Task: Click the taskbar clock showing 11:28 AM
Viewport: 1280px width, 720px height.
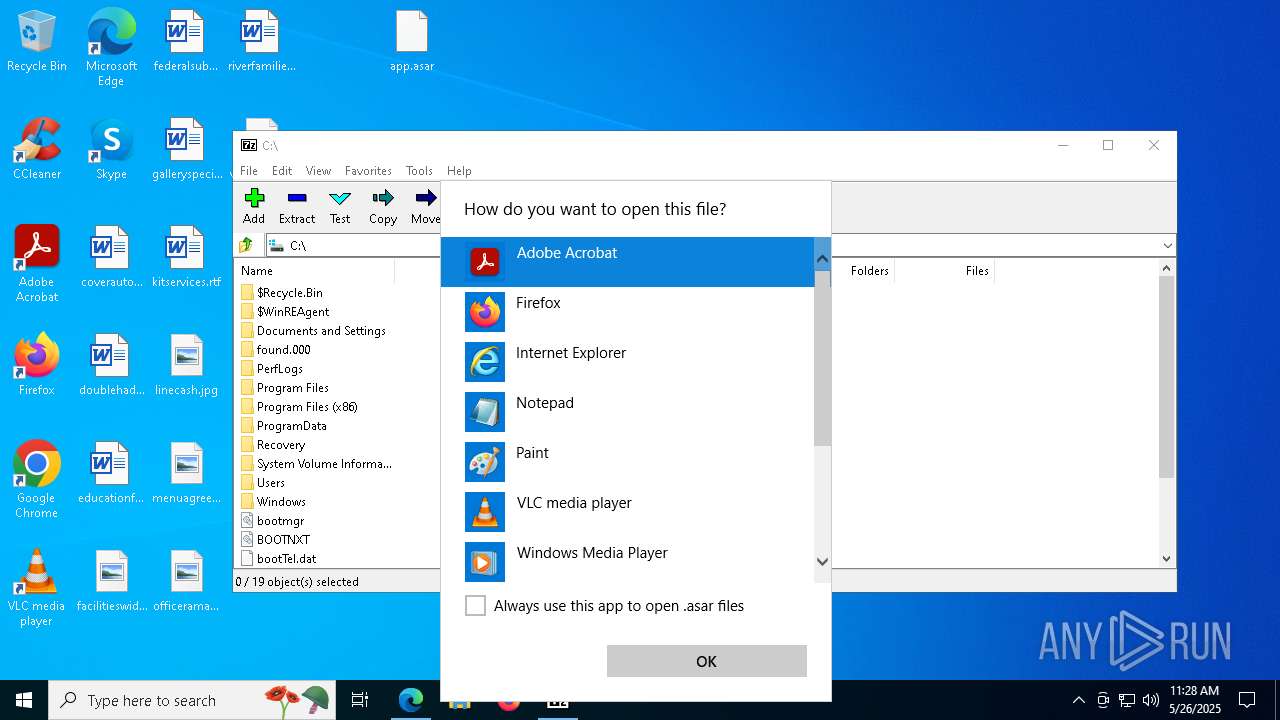Action: point(1194,700)
